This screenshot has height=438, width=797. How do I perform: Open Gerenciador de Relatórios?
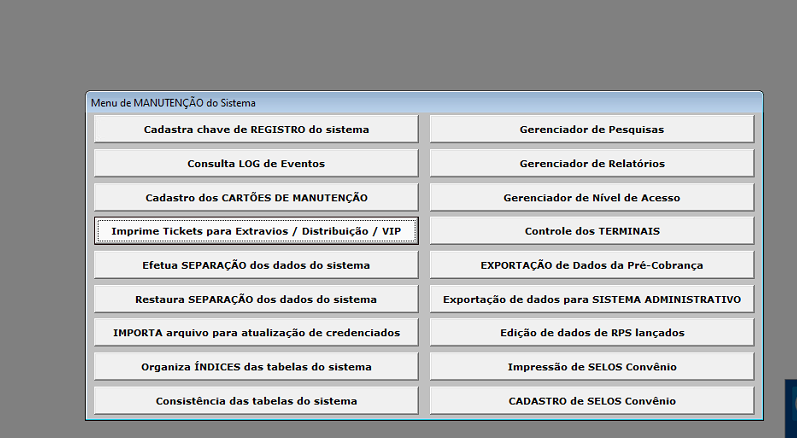[591, 163]
